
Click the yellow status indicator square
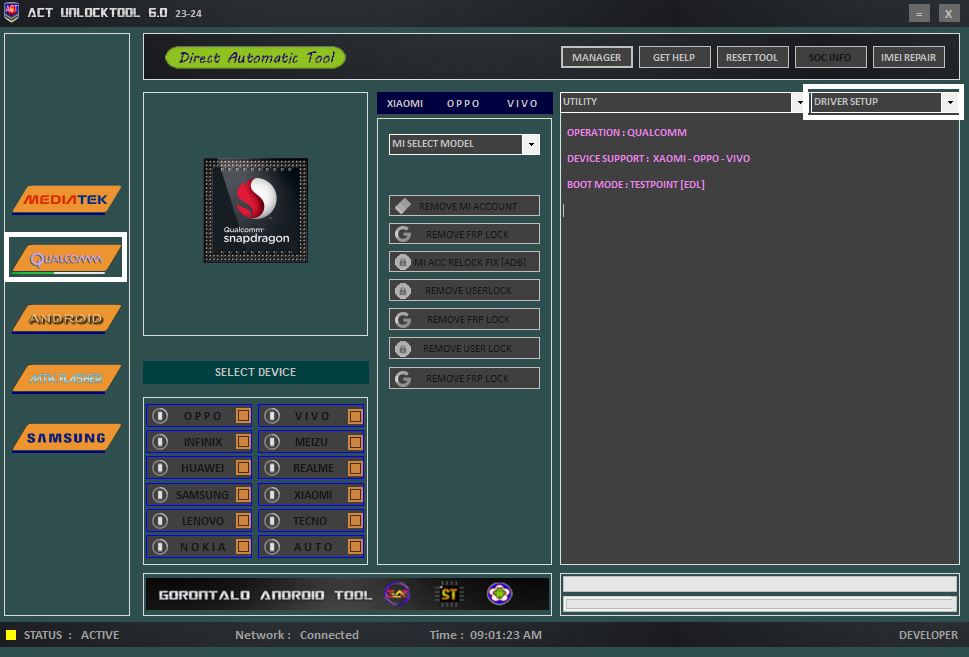pyautogui.click(x=11, y=635)
